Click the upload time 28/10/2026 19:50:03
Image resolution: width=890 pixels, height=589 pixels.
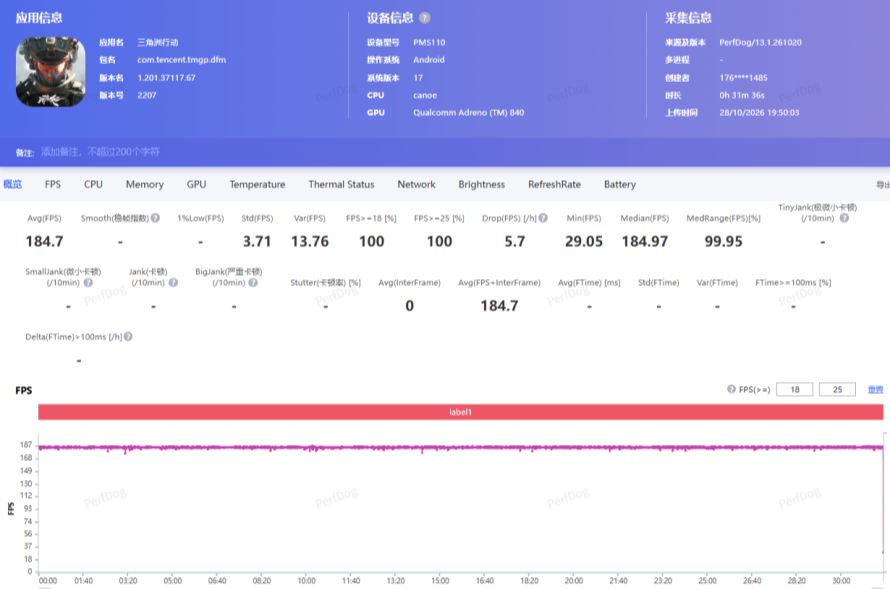[x=759, y=112]
